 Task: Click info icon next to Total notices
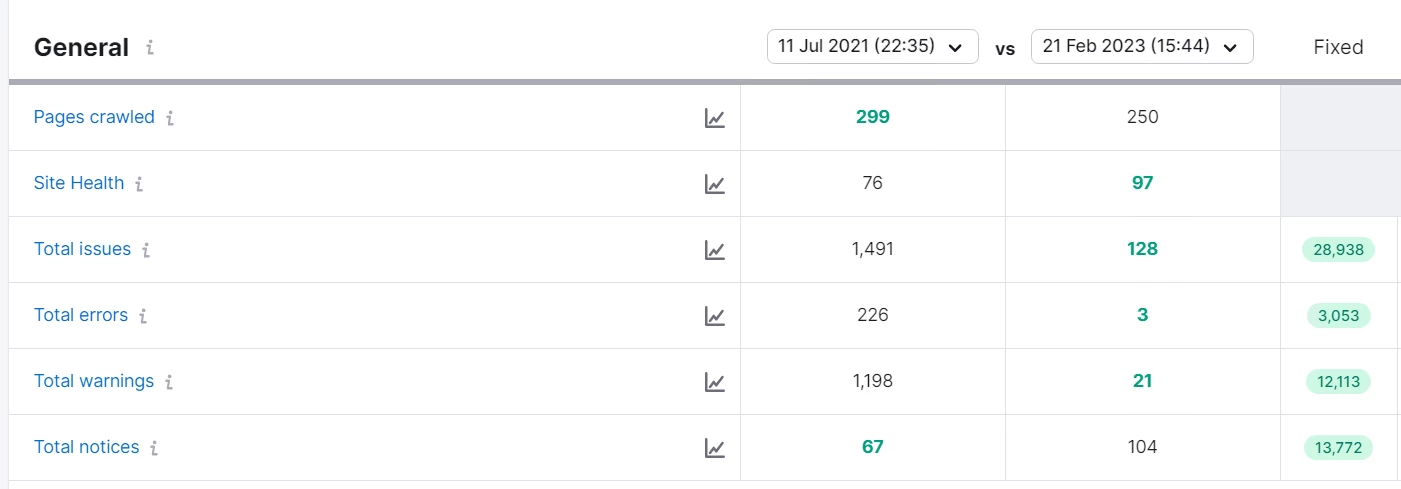point(154,448)
